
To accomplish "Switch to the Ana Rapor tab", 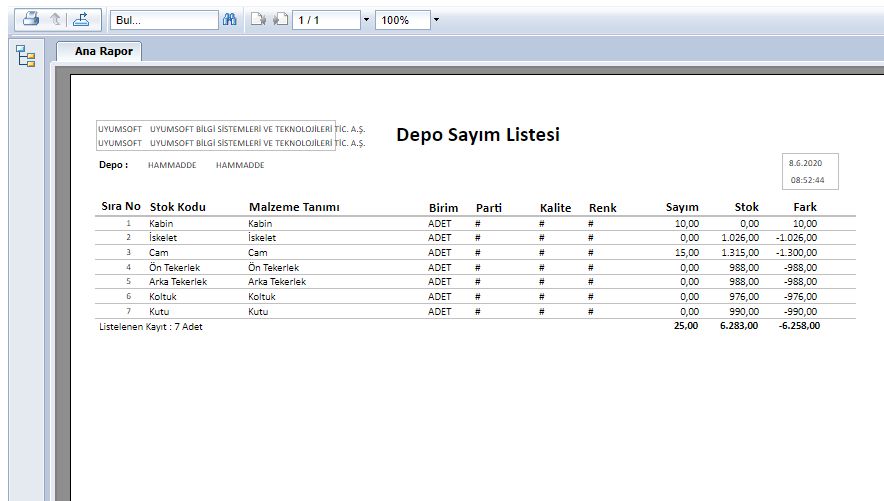I will (101, 51).
